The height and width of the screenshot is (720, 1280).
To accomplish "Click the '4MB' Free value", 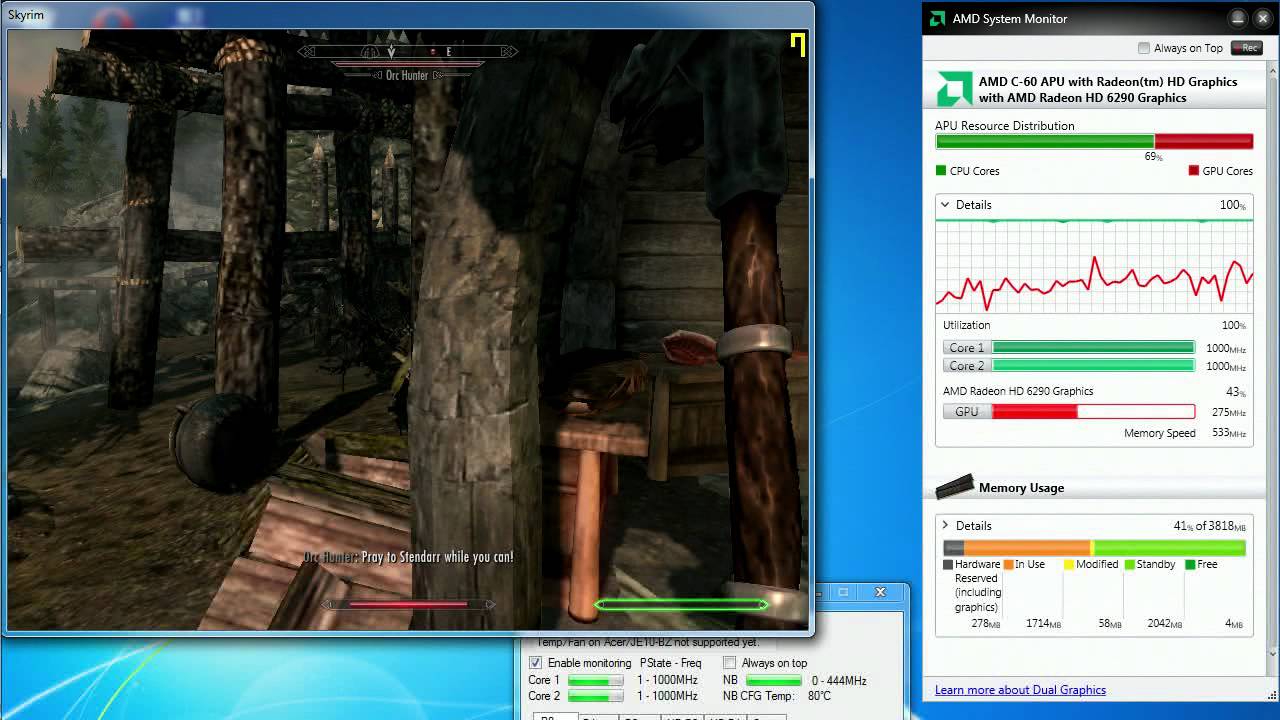I will [1235, 623].
